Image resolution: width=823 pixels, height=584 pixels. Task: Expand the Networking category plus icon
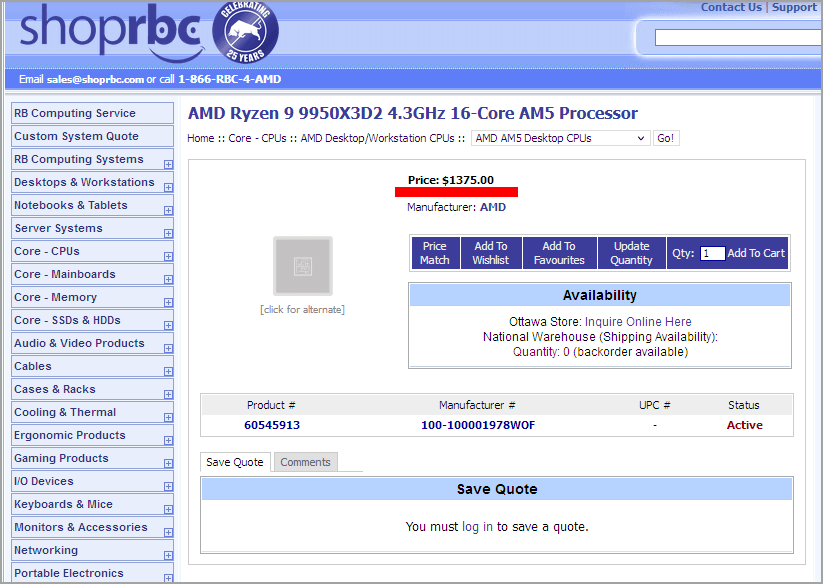[168, 555]
